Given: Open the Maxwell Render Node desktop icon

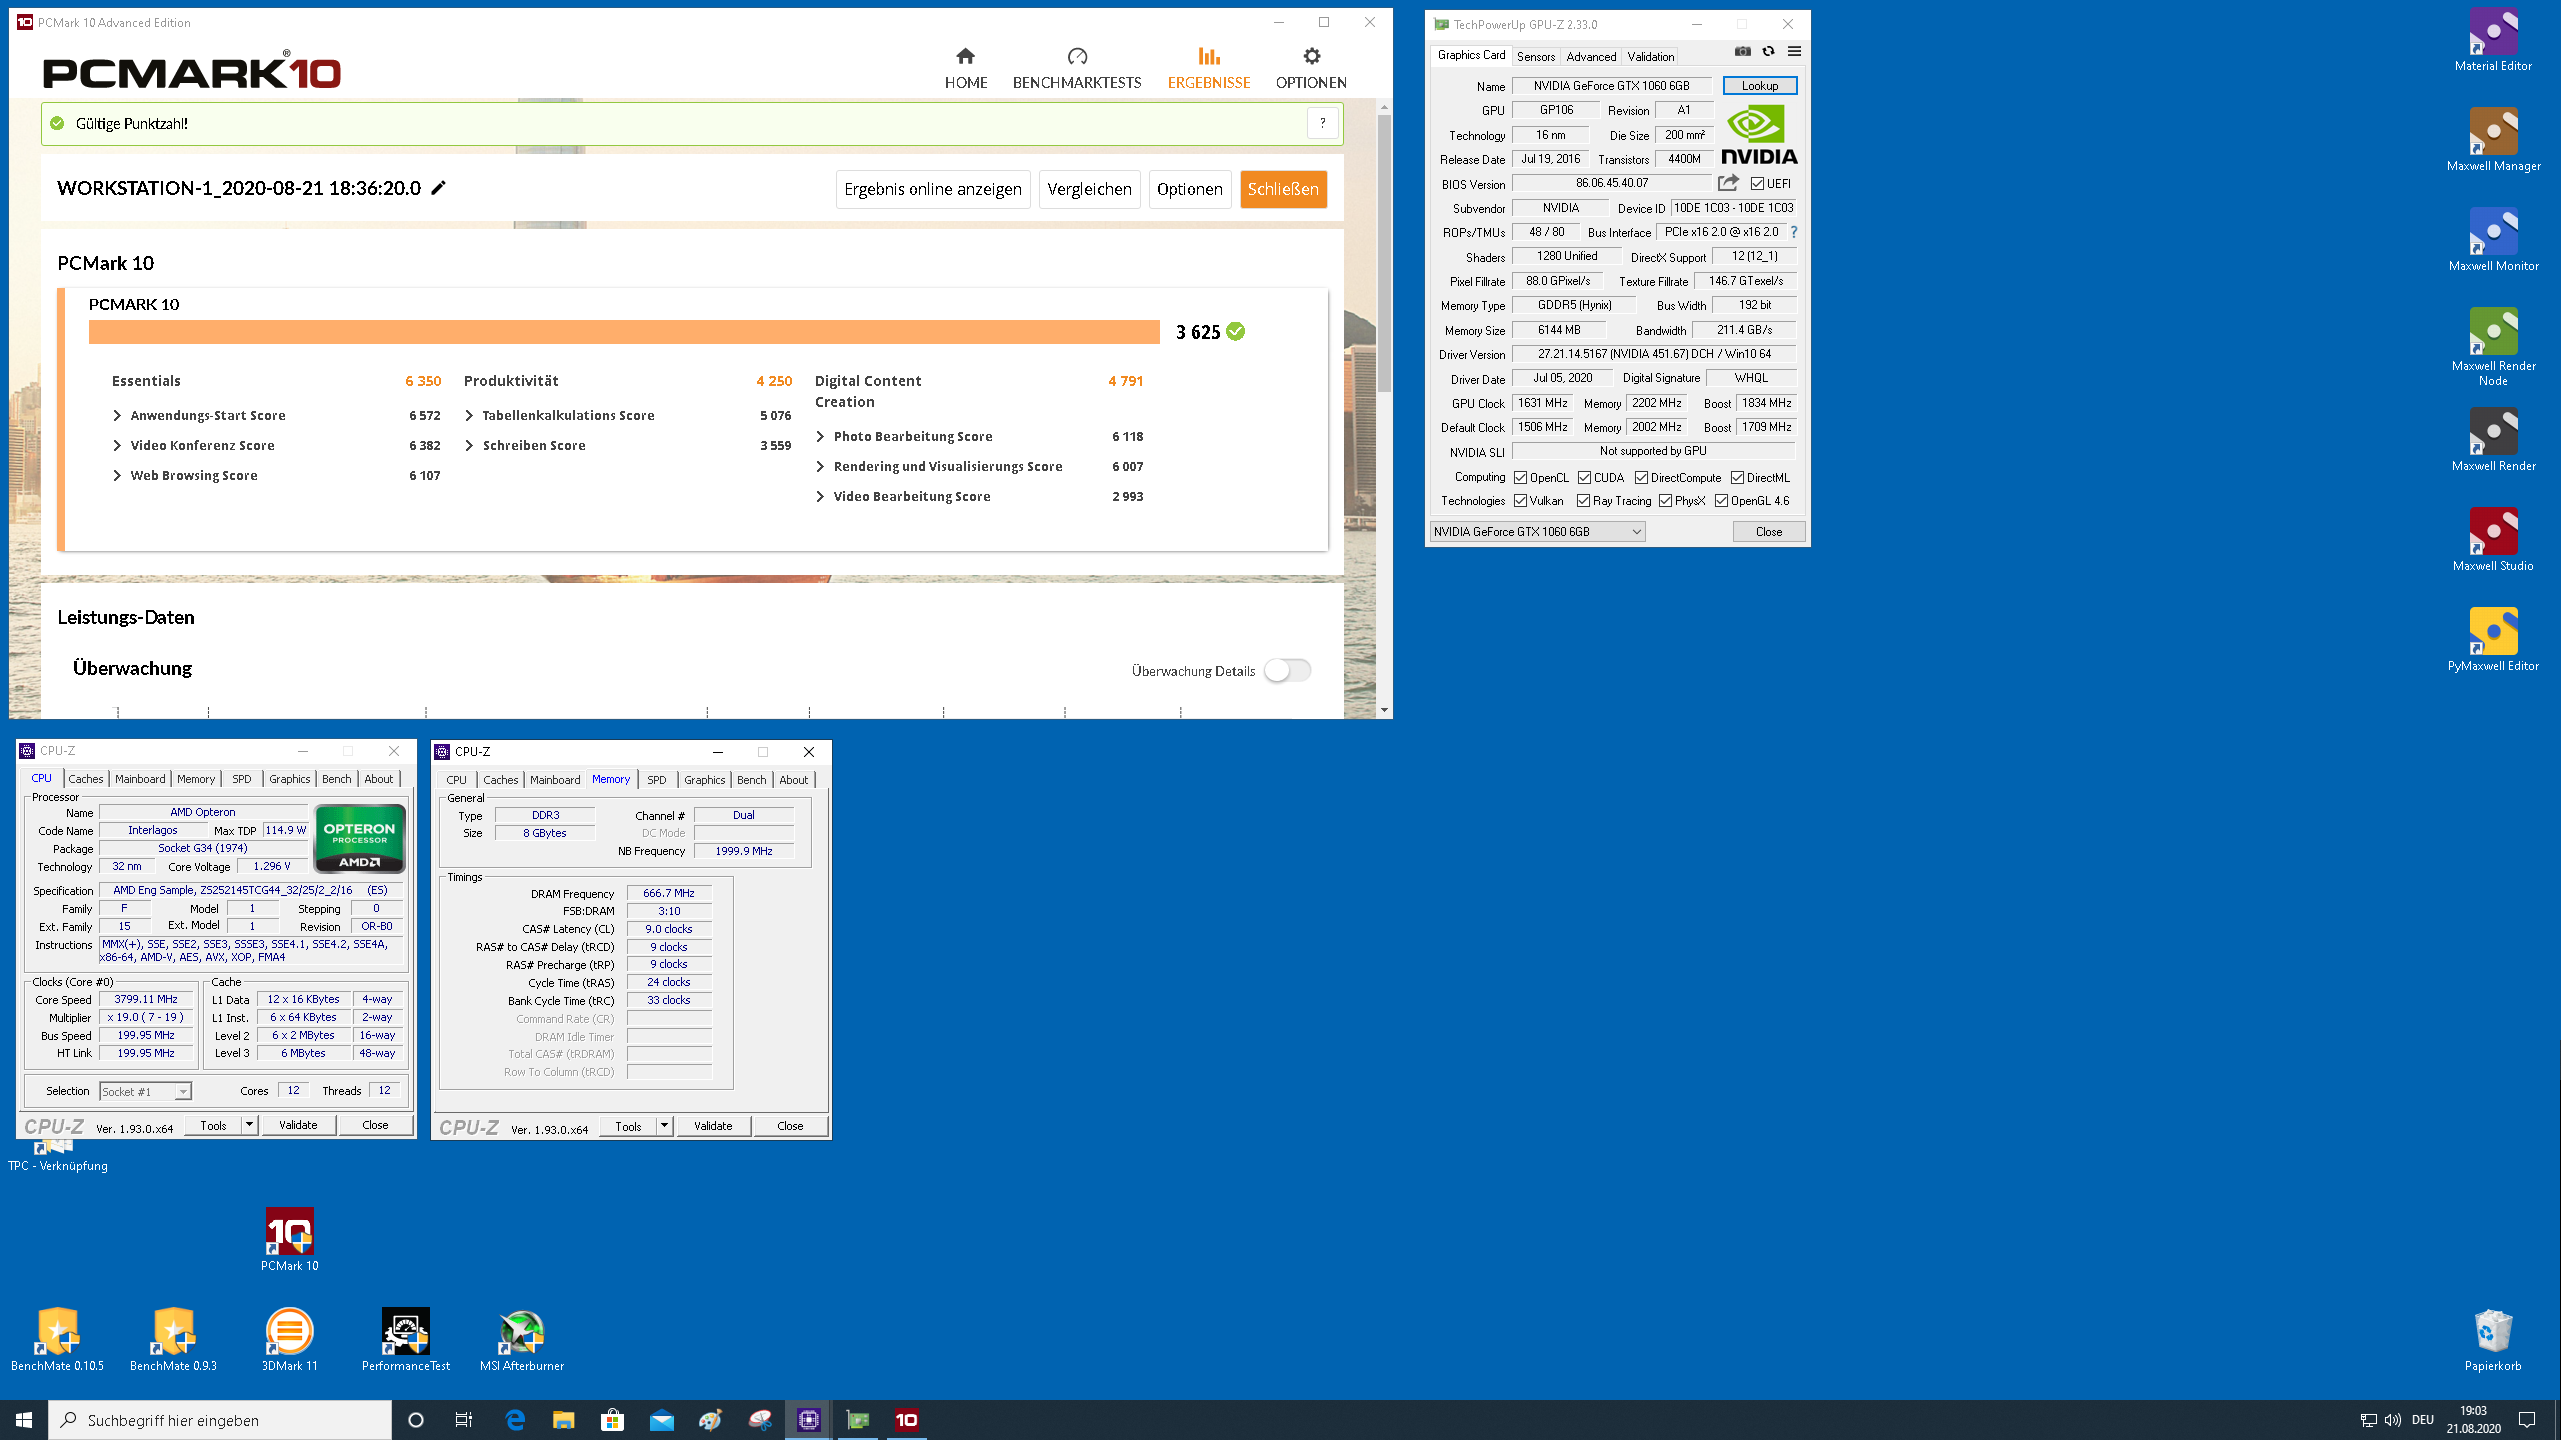Looking at the screenshot, I should (2493, 347).
